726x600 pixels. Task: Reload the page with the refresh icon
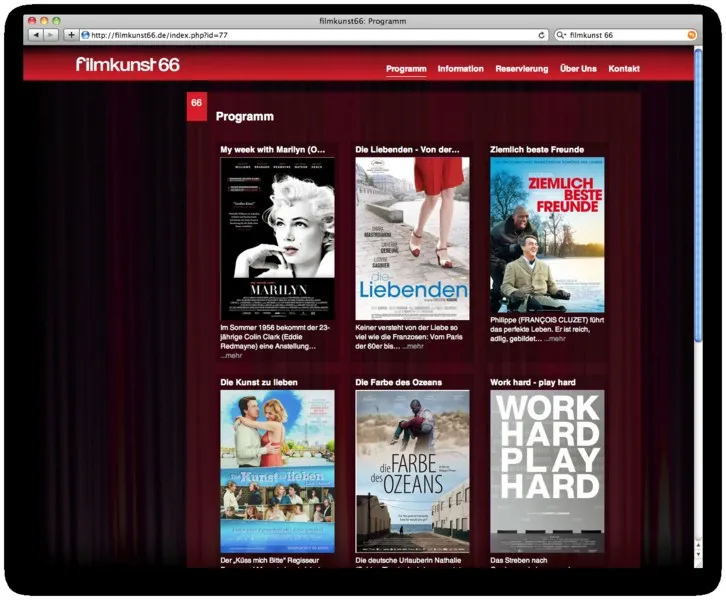click(x=541, y=35)
